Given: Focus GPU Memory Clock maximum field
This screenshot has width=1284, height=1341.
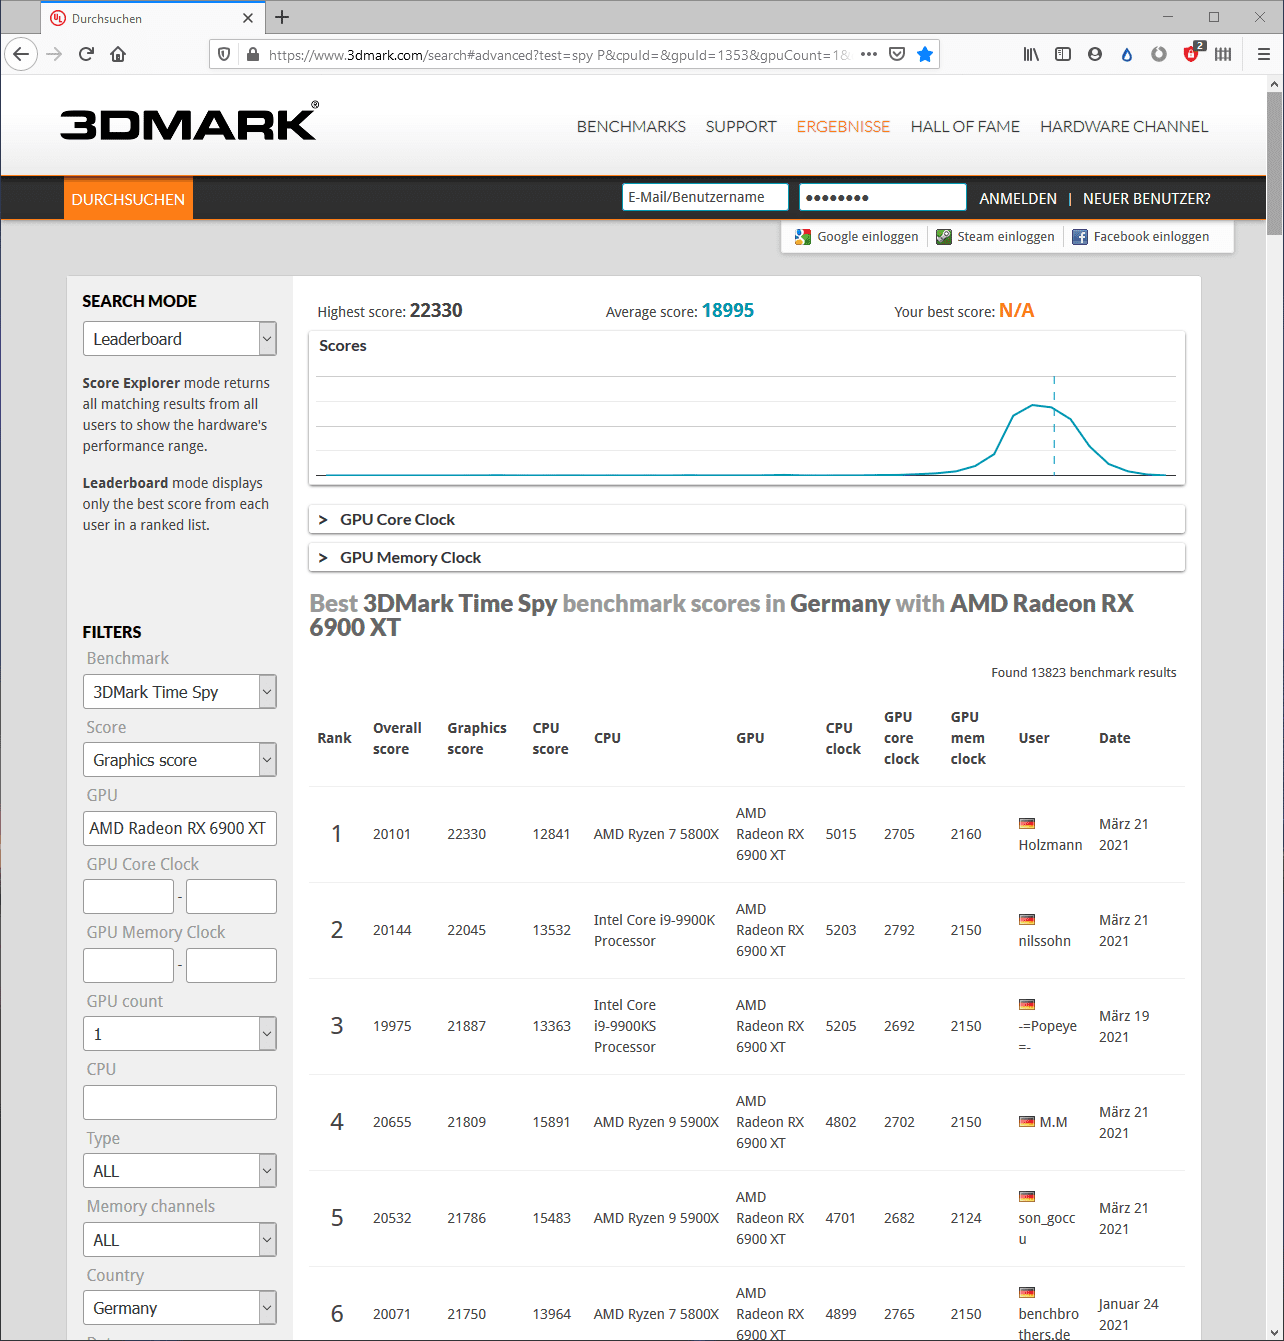Looking at the screenshot, I should pyautogui.click(x=231, y=966).
